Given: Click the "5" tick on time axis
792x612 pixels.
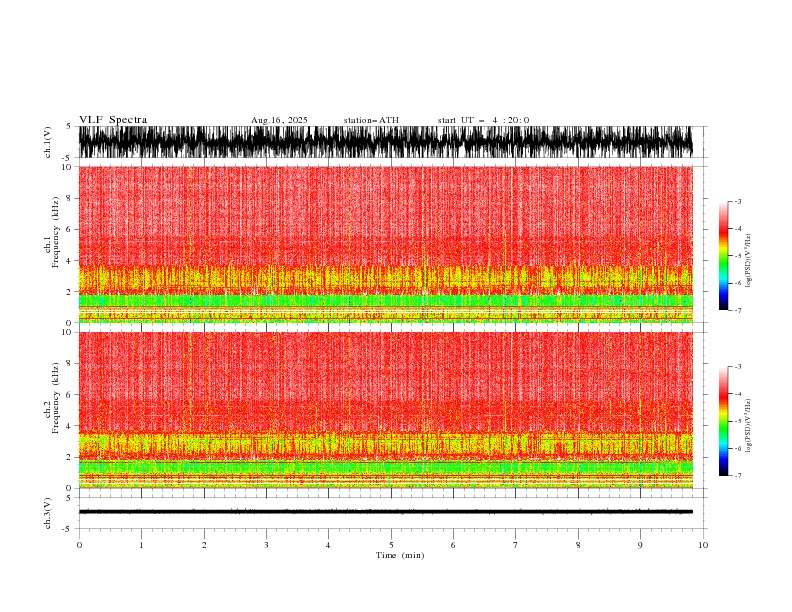Looking at the screenshot, I should pyautogui.click(x=391, y=545).
